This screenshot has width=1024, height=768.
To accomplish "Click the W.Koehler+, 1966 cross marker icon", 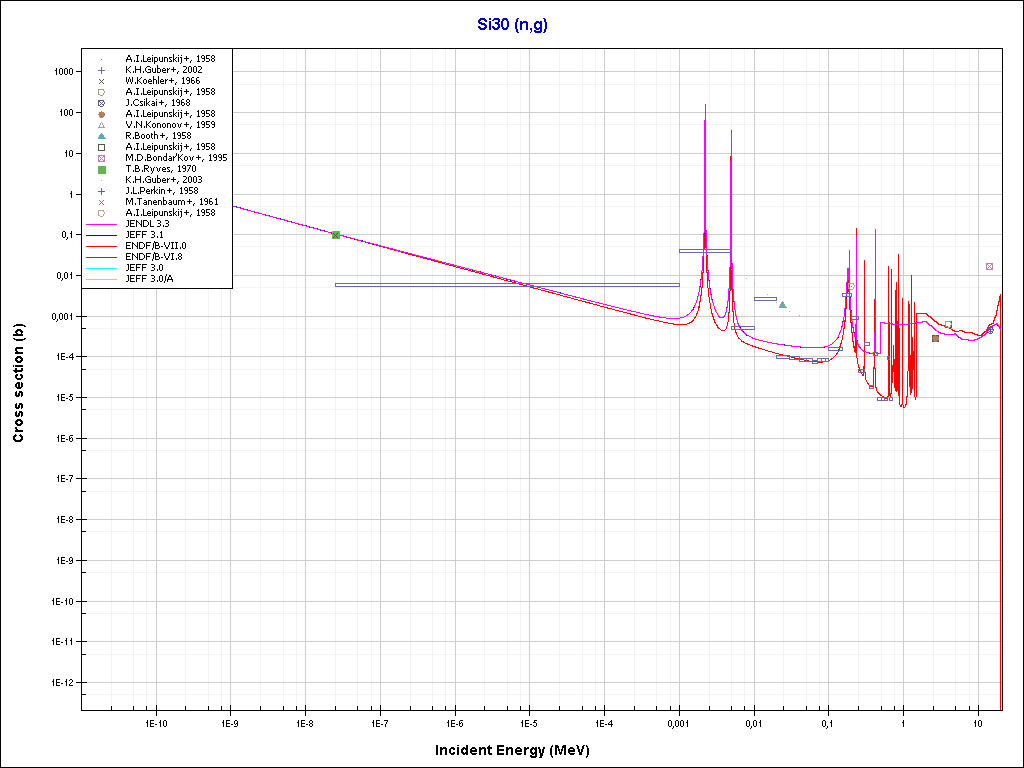I will pos(101,81).
